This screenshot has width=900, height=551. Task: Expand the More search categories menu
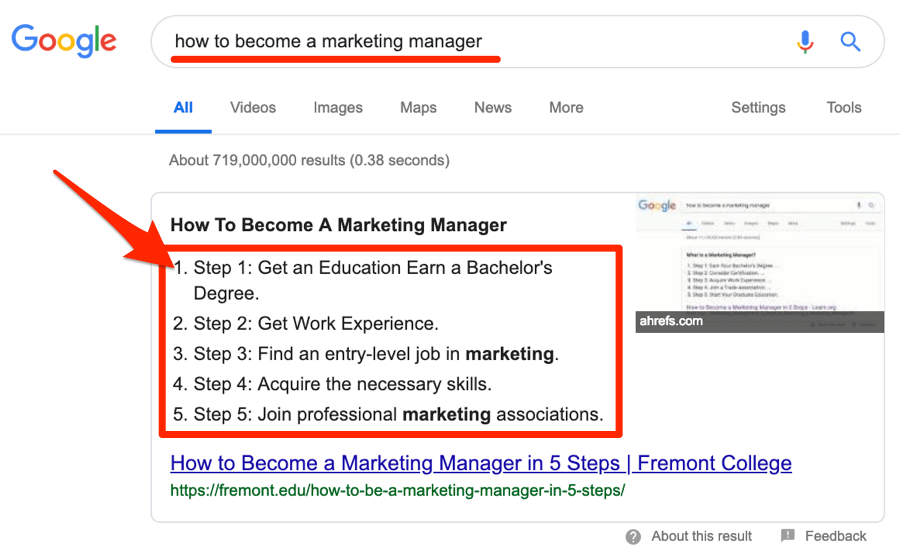coord(566,108)
